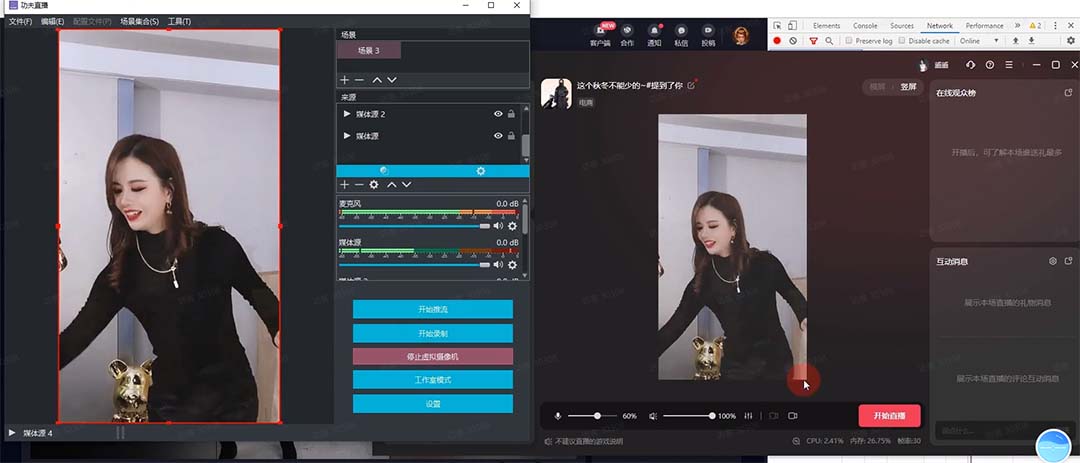
Task: Toggle visibility of 媒体源 2
Action: click(498, 114)
